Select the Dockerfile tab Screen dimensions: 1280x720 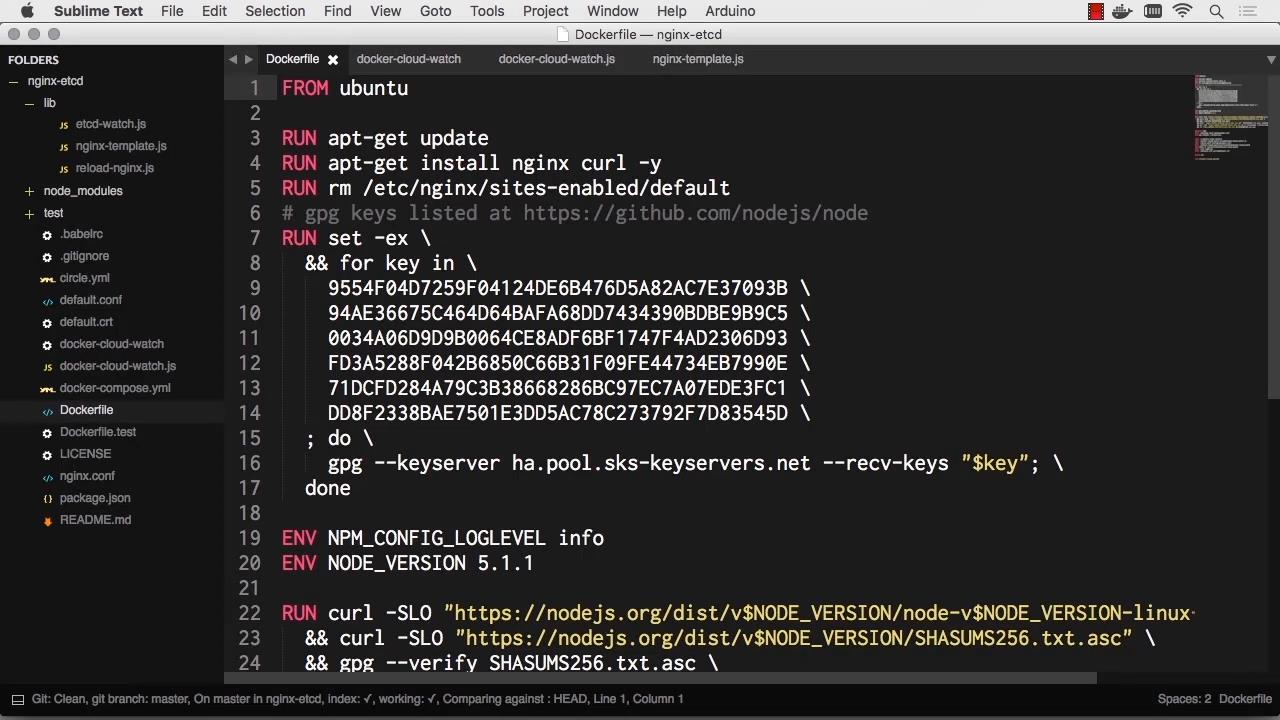pyautogui.click(x=293, y=59)
